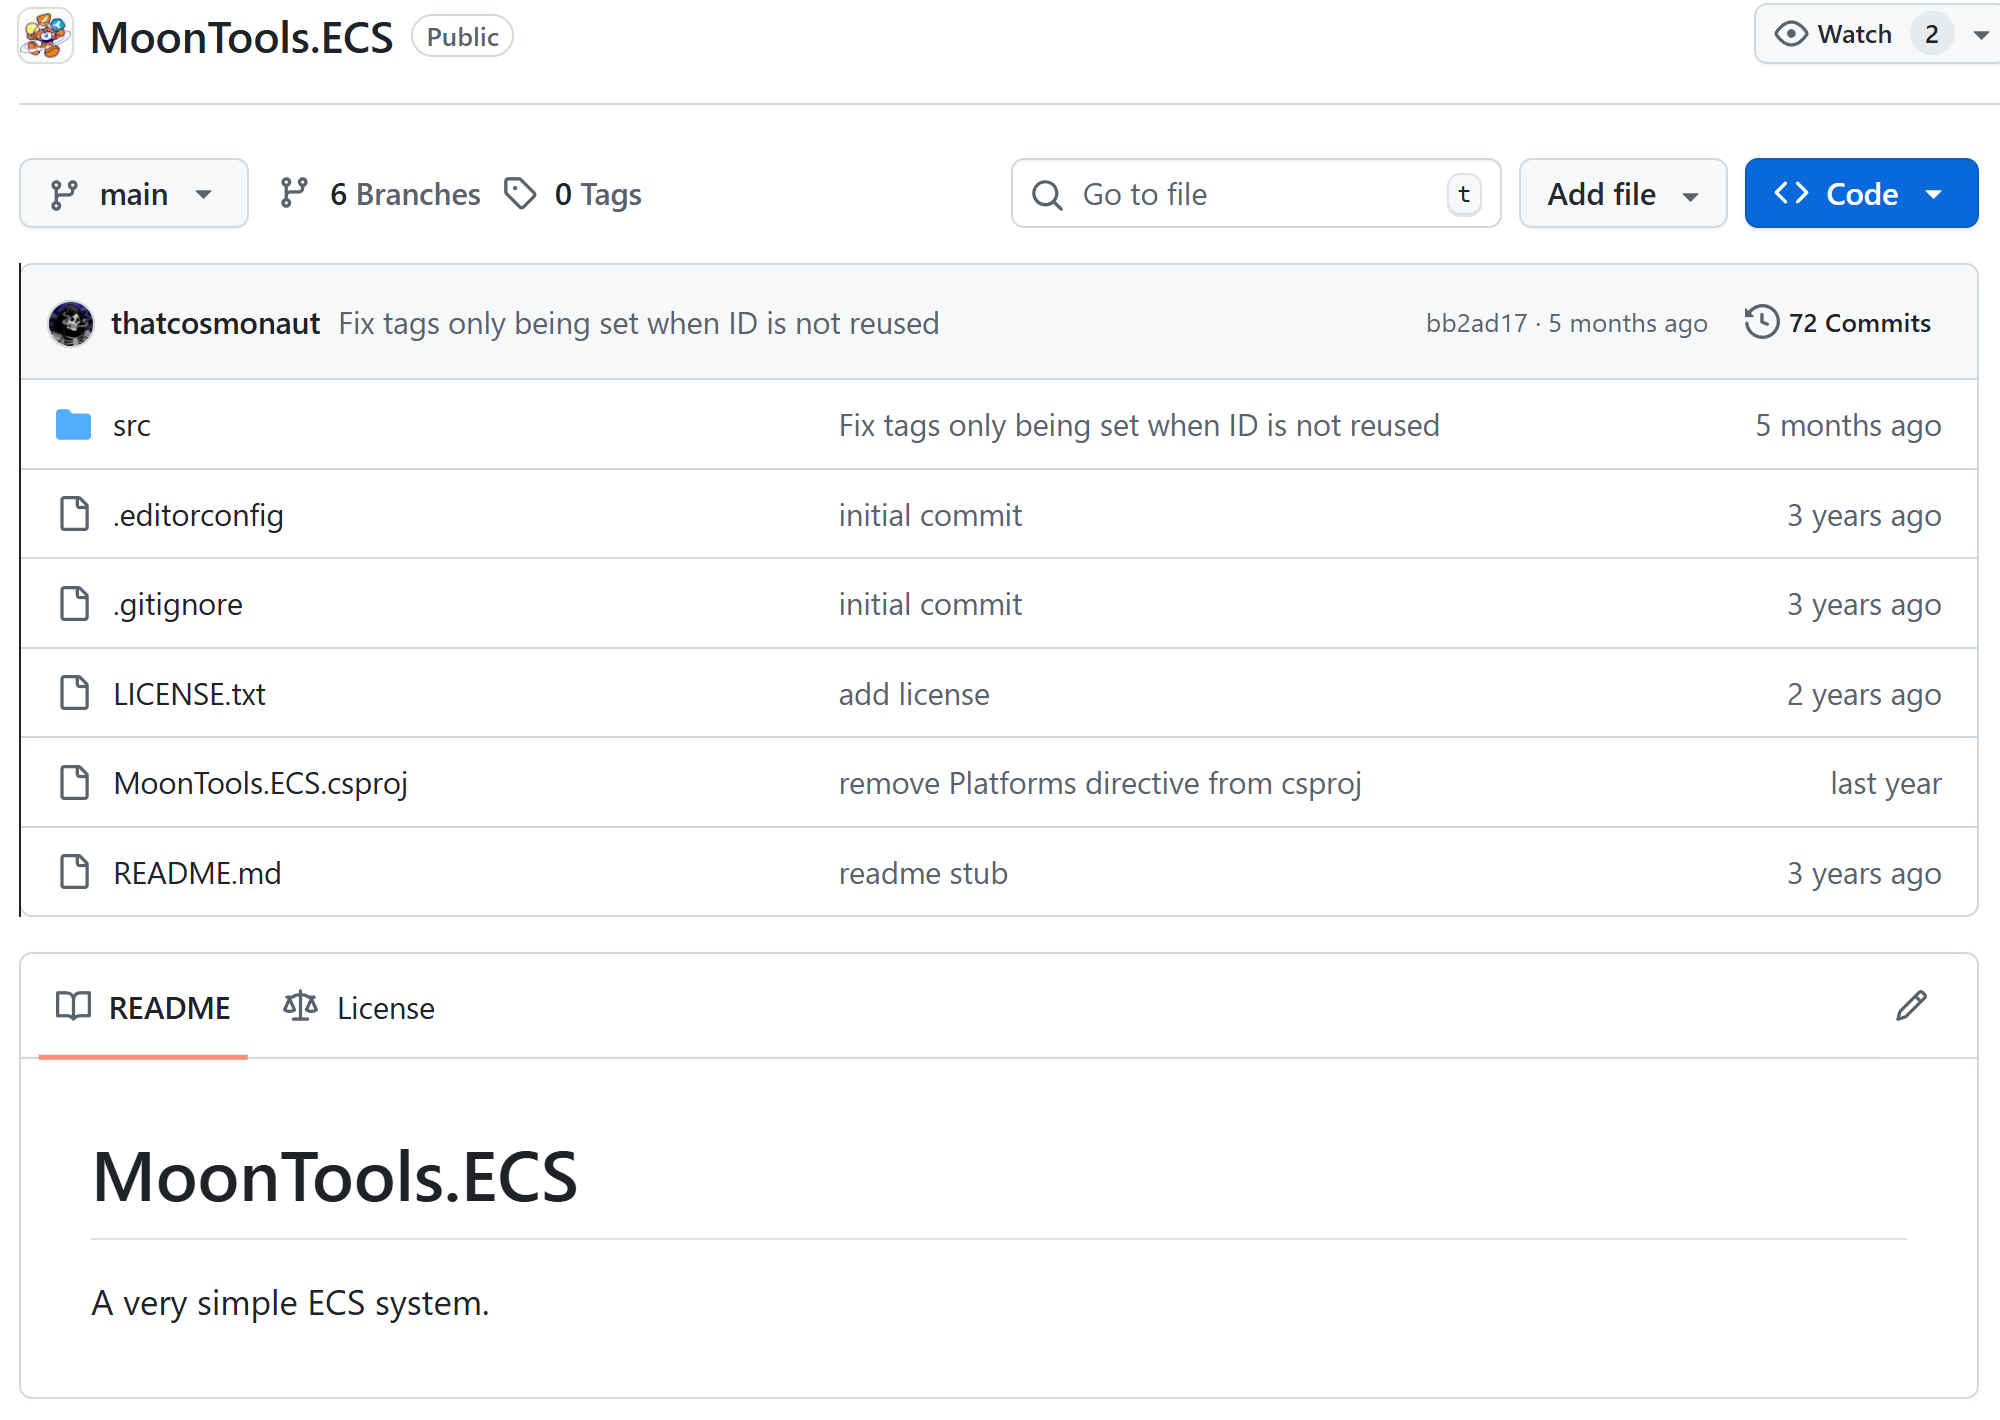Click the pencil icon to edit README
Image resolution: width=2000 pixels, height=1420 pixels.
coord(1911,1006)
